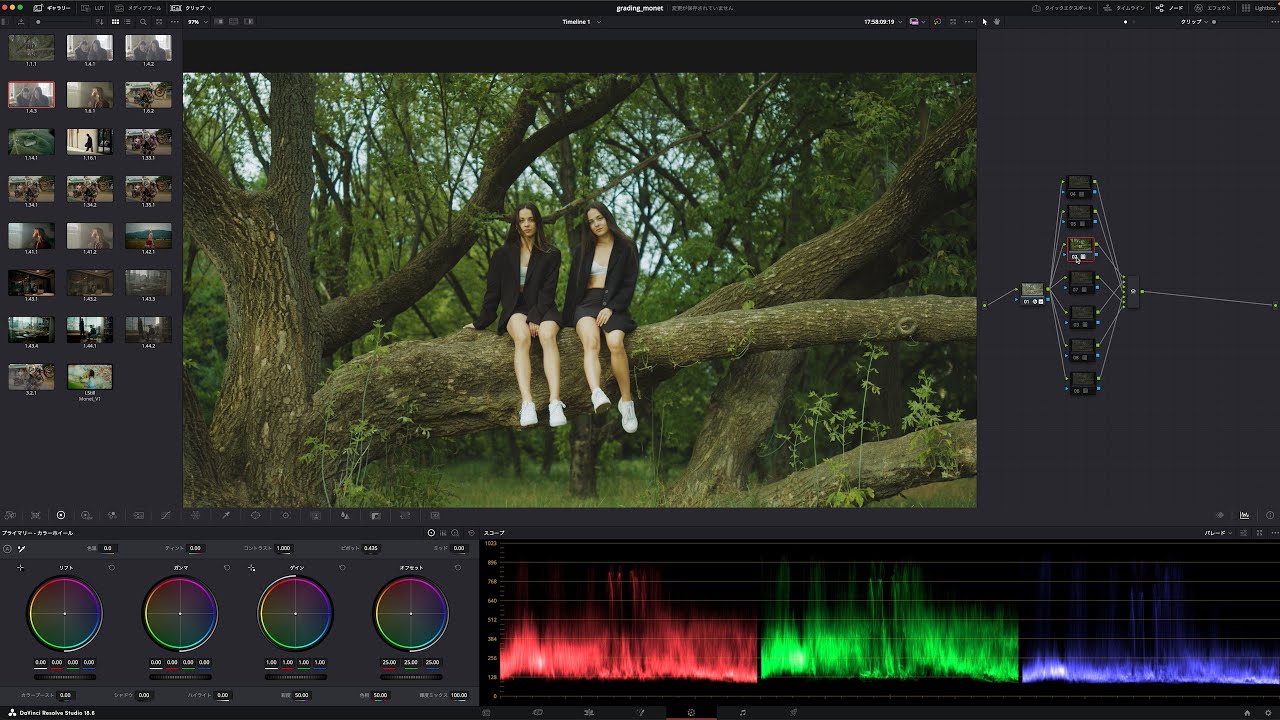Screen dimensions: 1280x720
Task: Open the Motion Effects palette
Action: [139, 515]
